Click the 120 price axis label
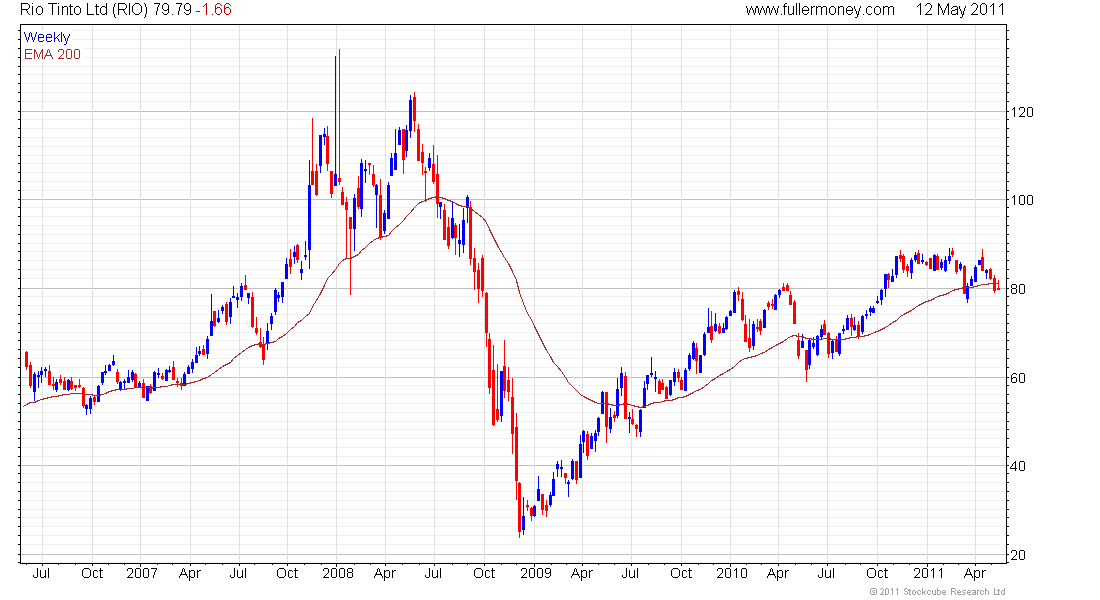 1021,112
